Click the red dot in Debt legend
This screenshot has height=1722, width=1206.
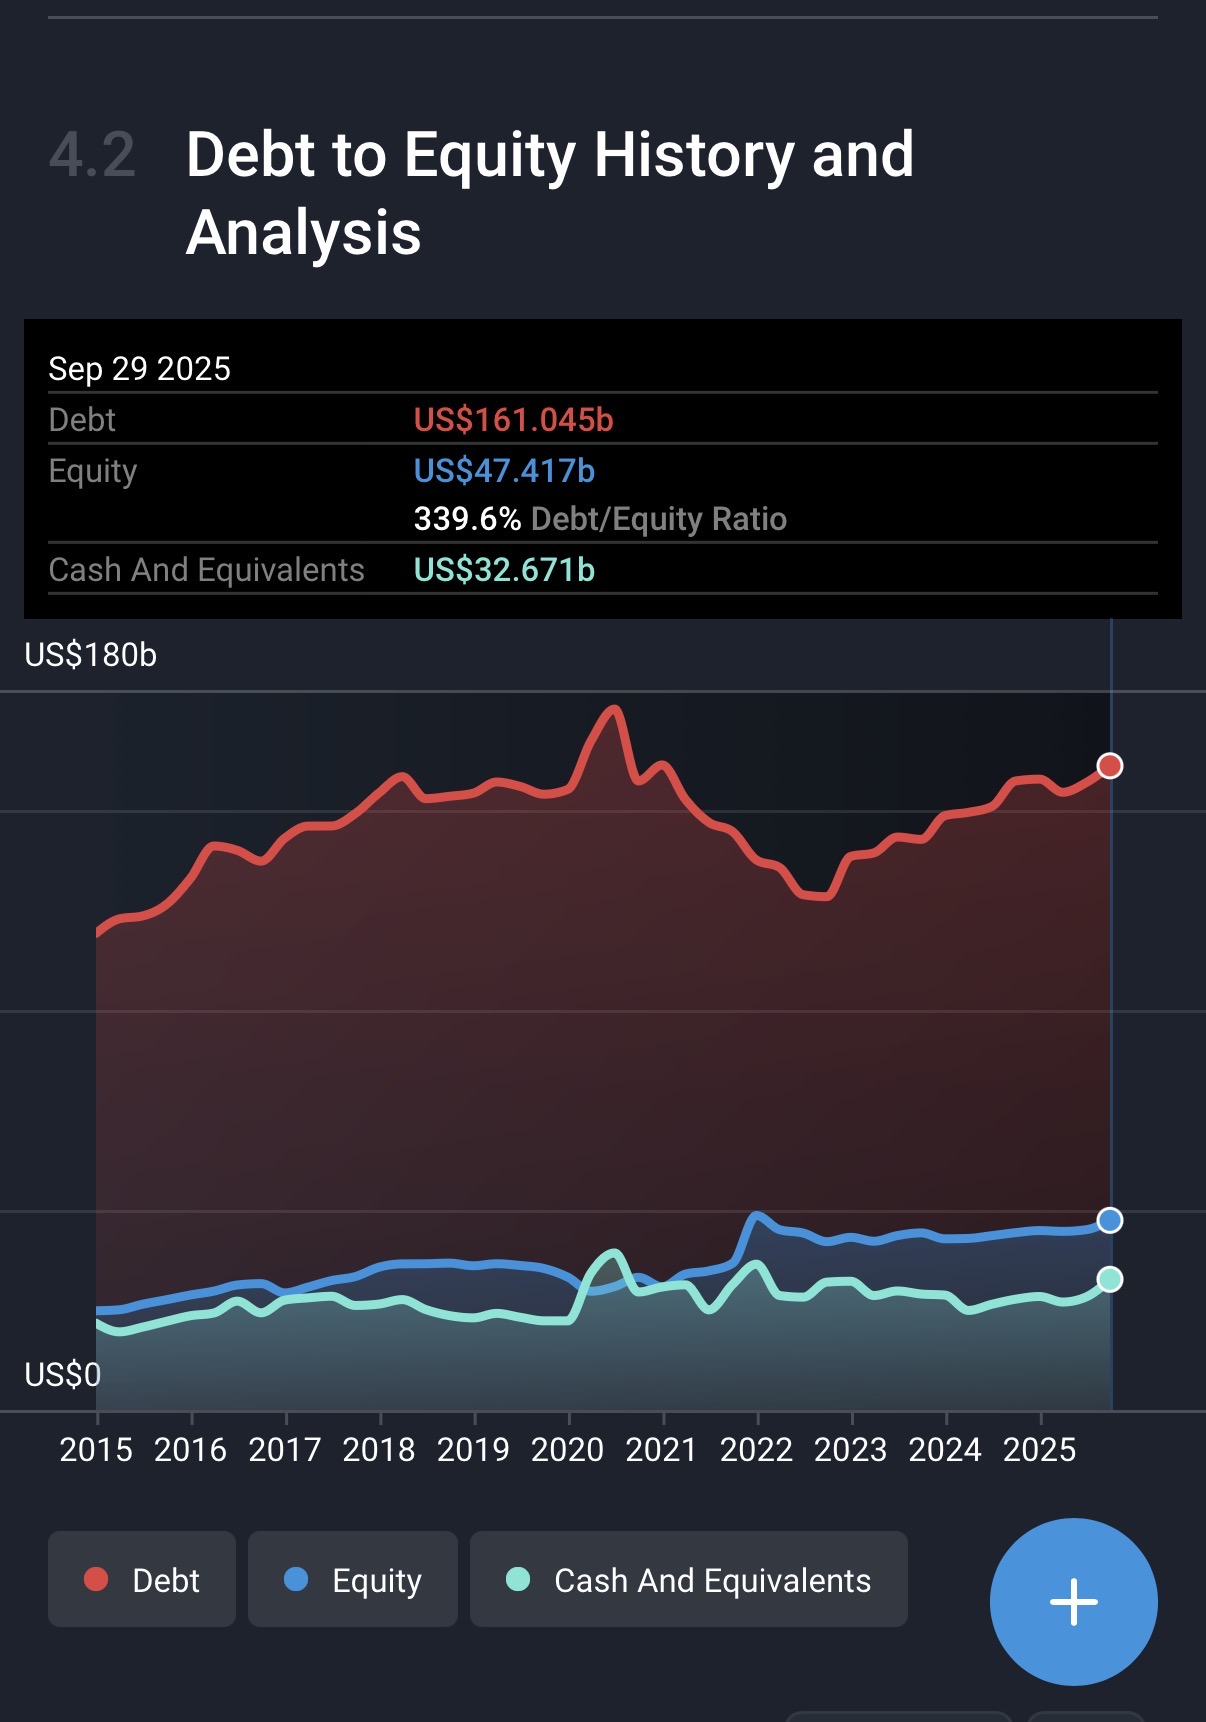(96, 1579)
